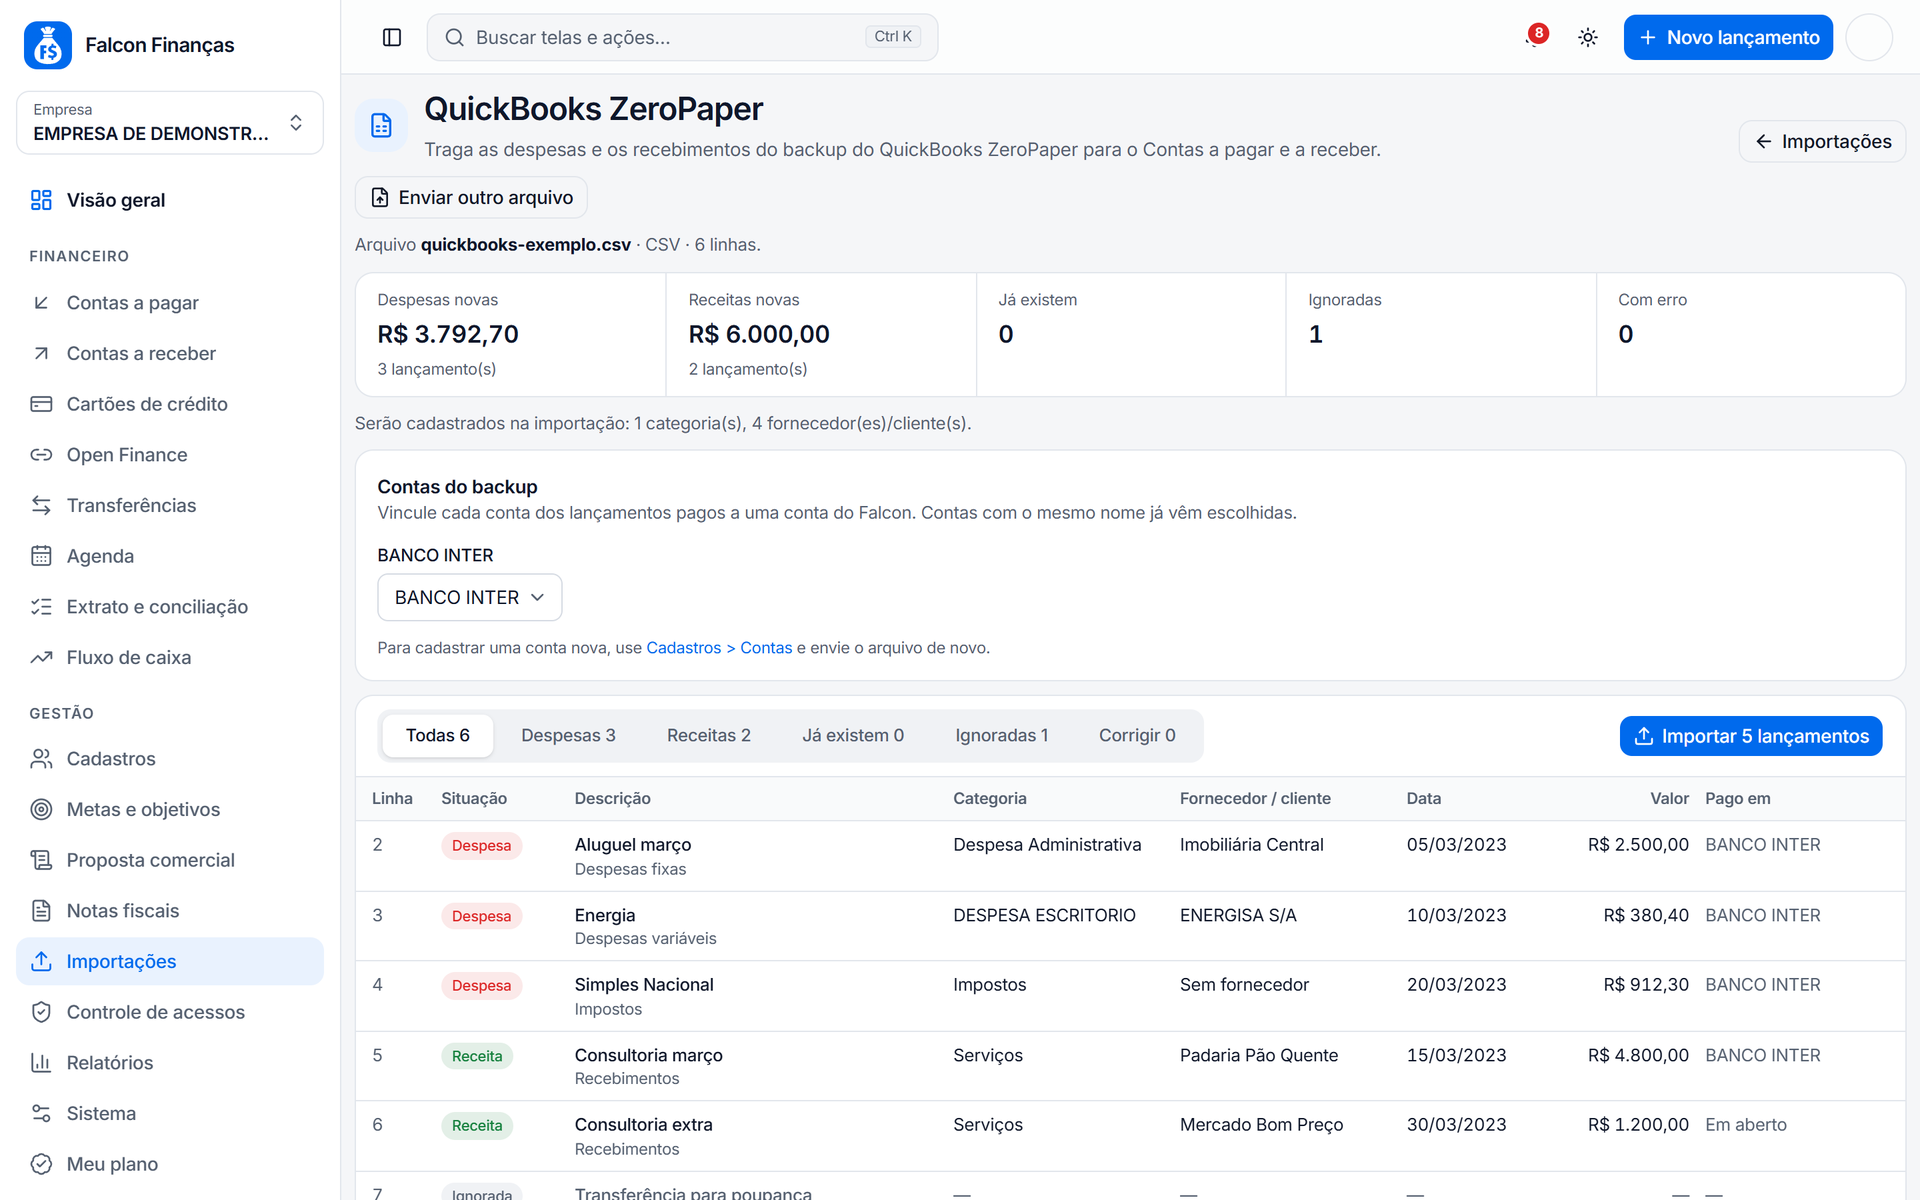This screenshot has height=1200, width=1920.
Task: Toggle the sidebar collapse icon
Action: click(x=392, y=37)
